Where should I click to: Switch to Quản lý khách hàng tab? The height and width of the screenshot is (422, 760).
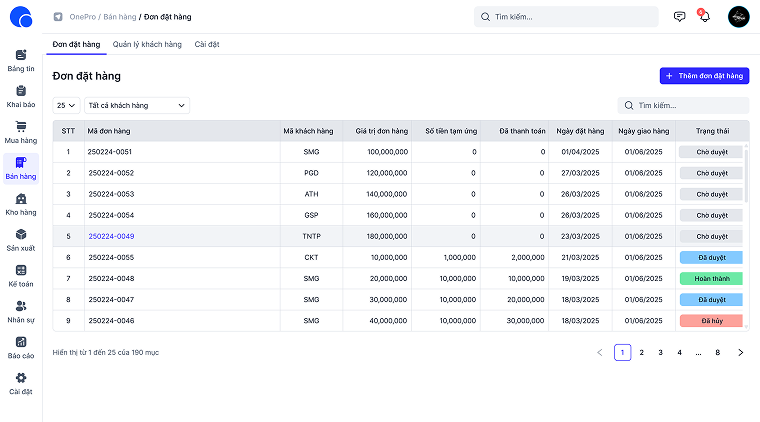[x=147, y=45]
